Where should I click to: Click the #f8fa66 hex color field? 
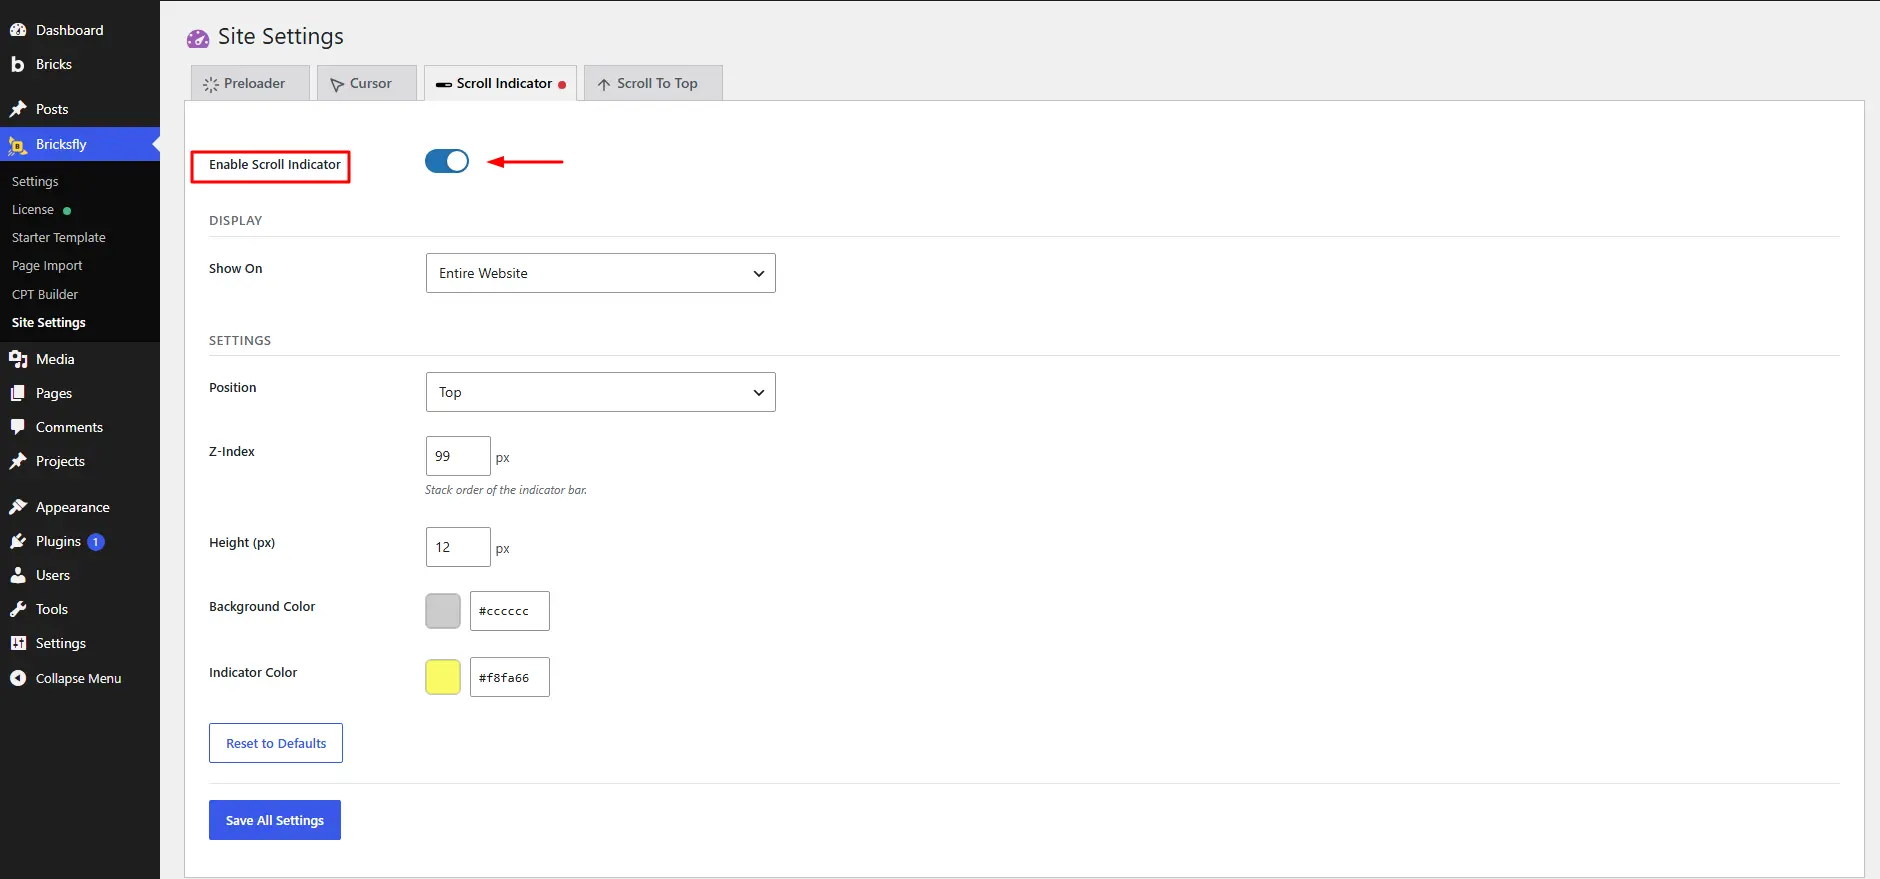510,677
